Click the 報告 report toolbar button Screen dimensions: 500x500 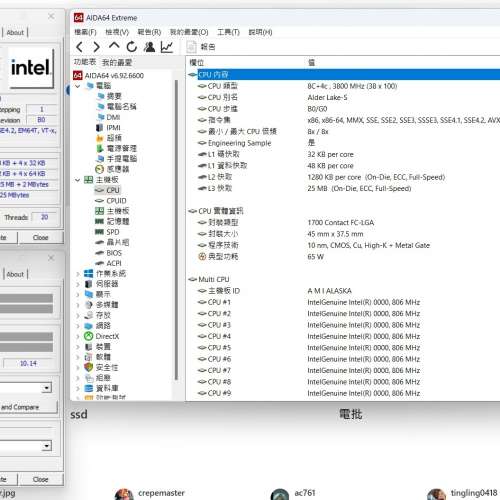(201, 47)
